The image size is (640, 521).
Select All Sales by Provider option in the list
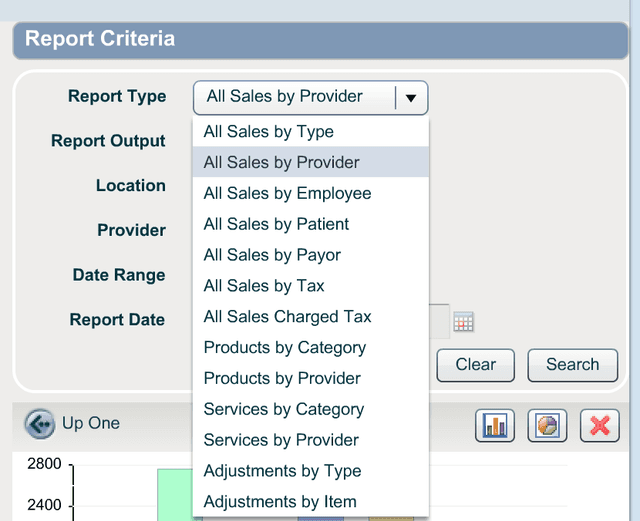pos(311,162)
